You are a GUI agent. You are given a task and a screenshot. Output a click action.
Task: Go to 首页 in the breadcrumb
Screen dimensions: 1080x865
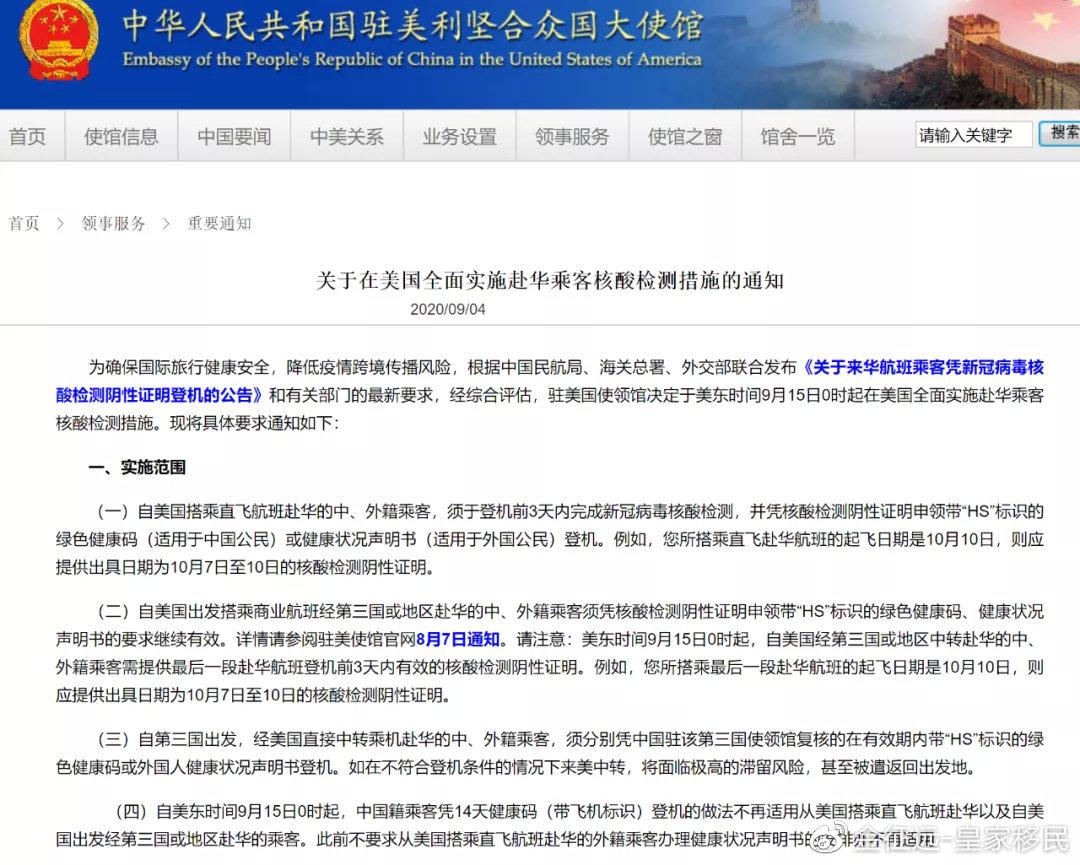23,223
